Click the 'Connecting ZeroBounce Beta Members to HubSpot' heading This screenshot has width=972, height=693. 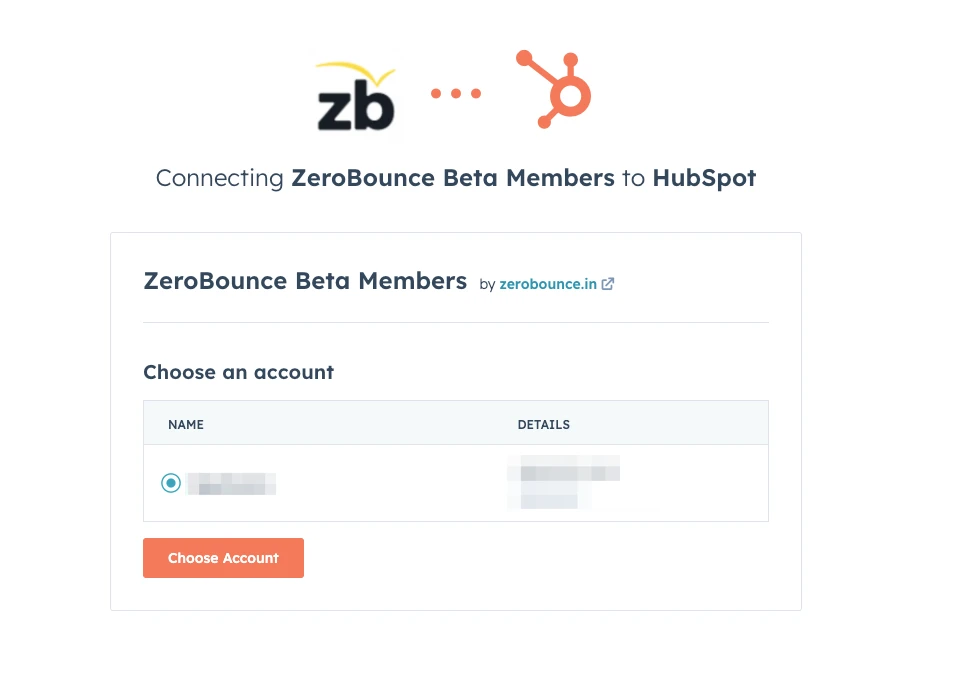456,178
